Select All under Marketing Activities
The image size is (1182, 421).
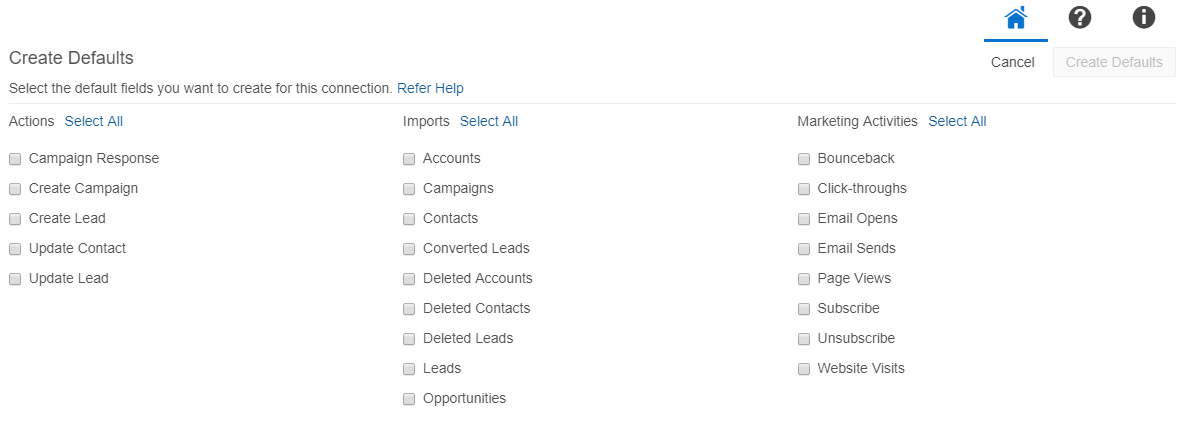[x=957, y=121]
